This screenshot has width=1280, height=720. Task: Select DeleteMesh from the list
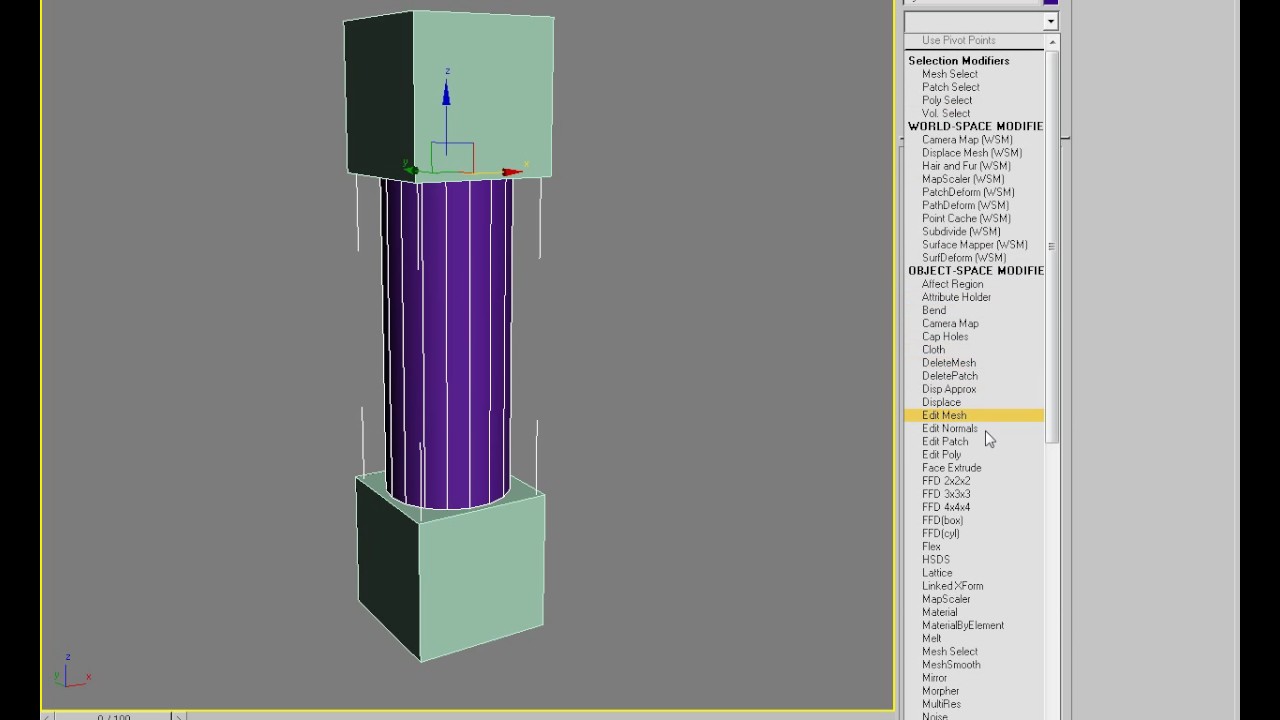[x=948, y=363]
